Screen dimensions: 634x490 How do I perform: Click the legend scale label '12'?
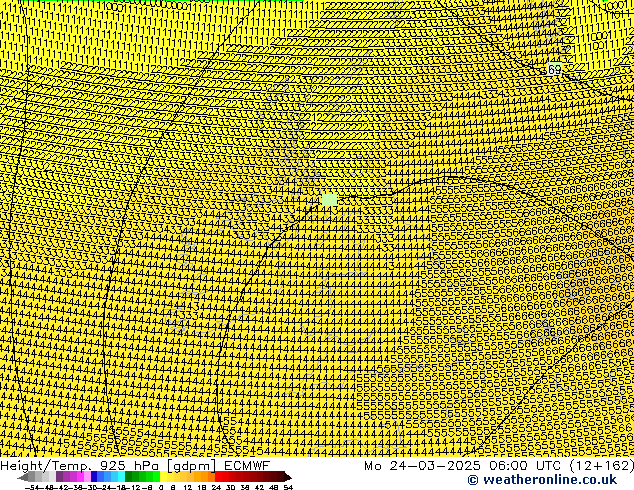coord(187,488)
